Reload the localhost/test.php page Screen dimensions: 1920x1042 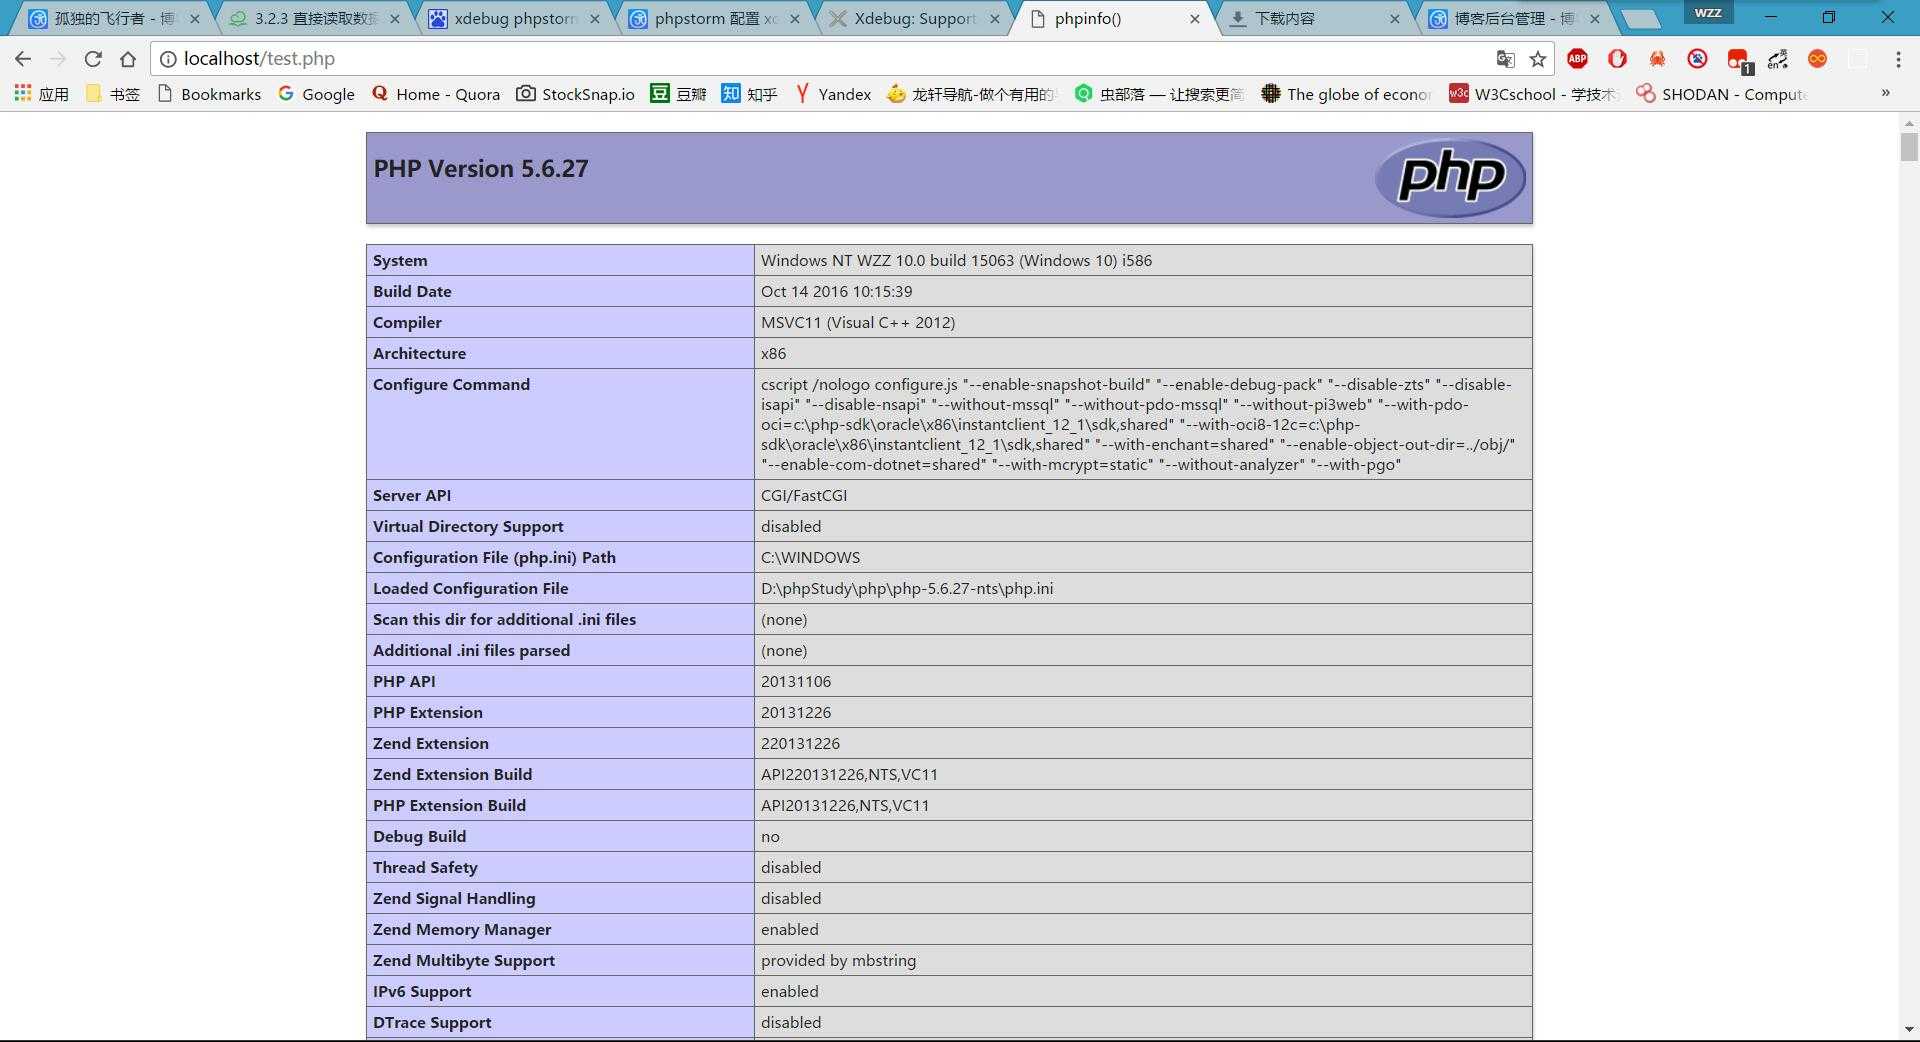(93, 59)
